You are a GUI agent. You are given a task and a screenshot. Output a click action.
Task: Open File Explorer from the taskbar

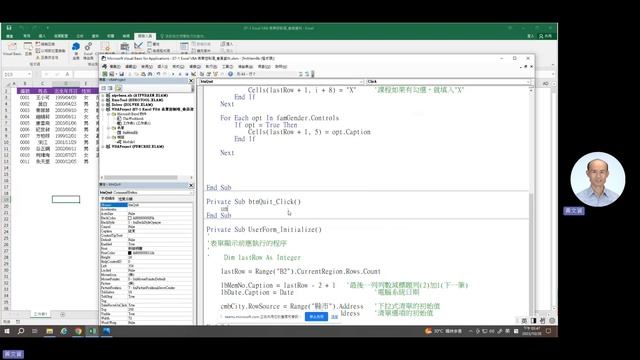click(49, 331)
